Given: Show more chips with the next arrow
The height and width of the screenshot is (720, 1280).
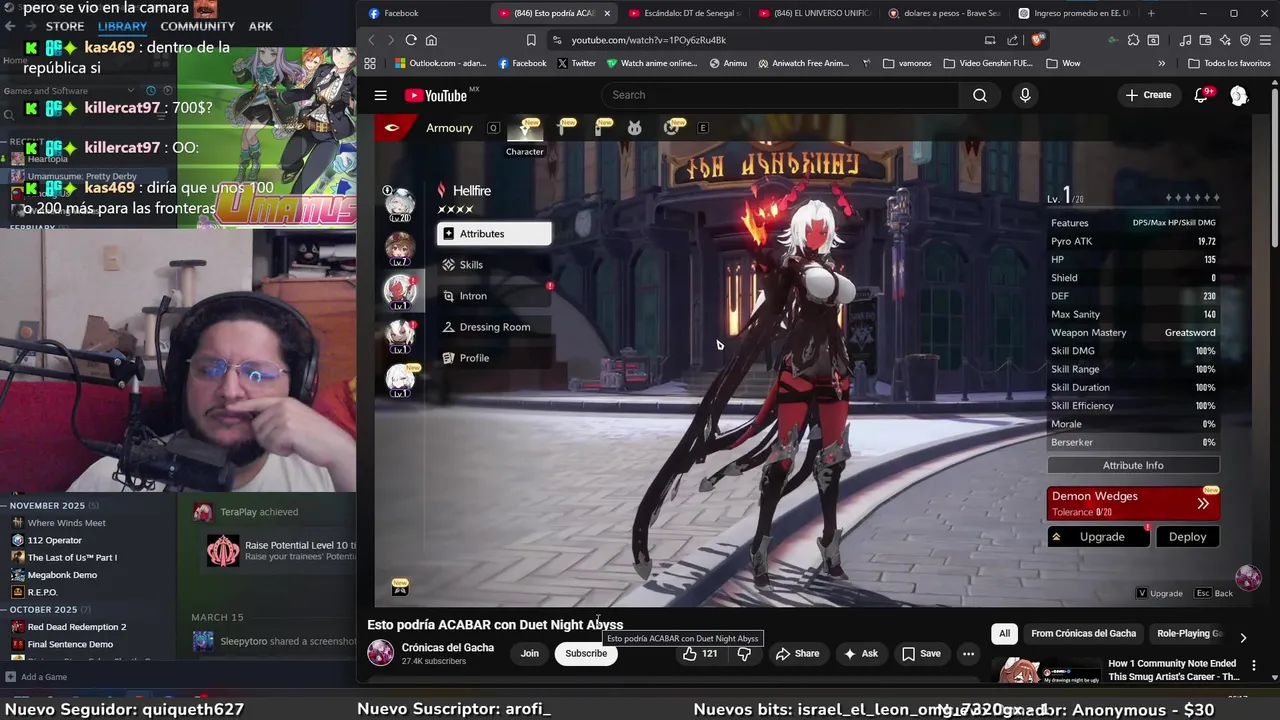Looking at the screenshot, I should tap(1242, 637).
